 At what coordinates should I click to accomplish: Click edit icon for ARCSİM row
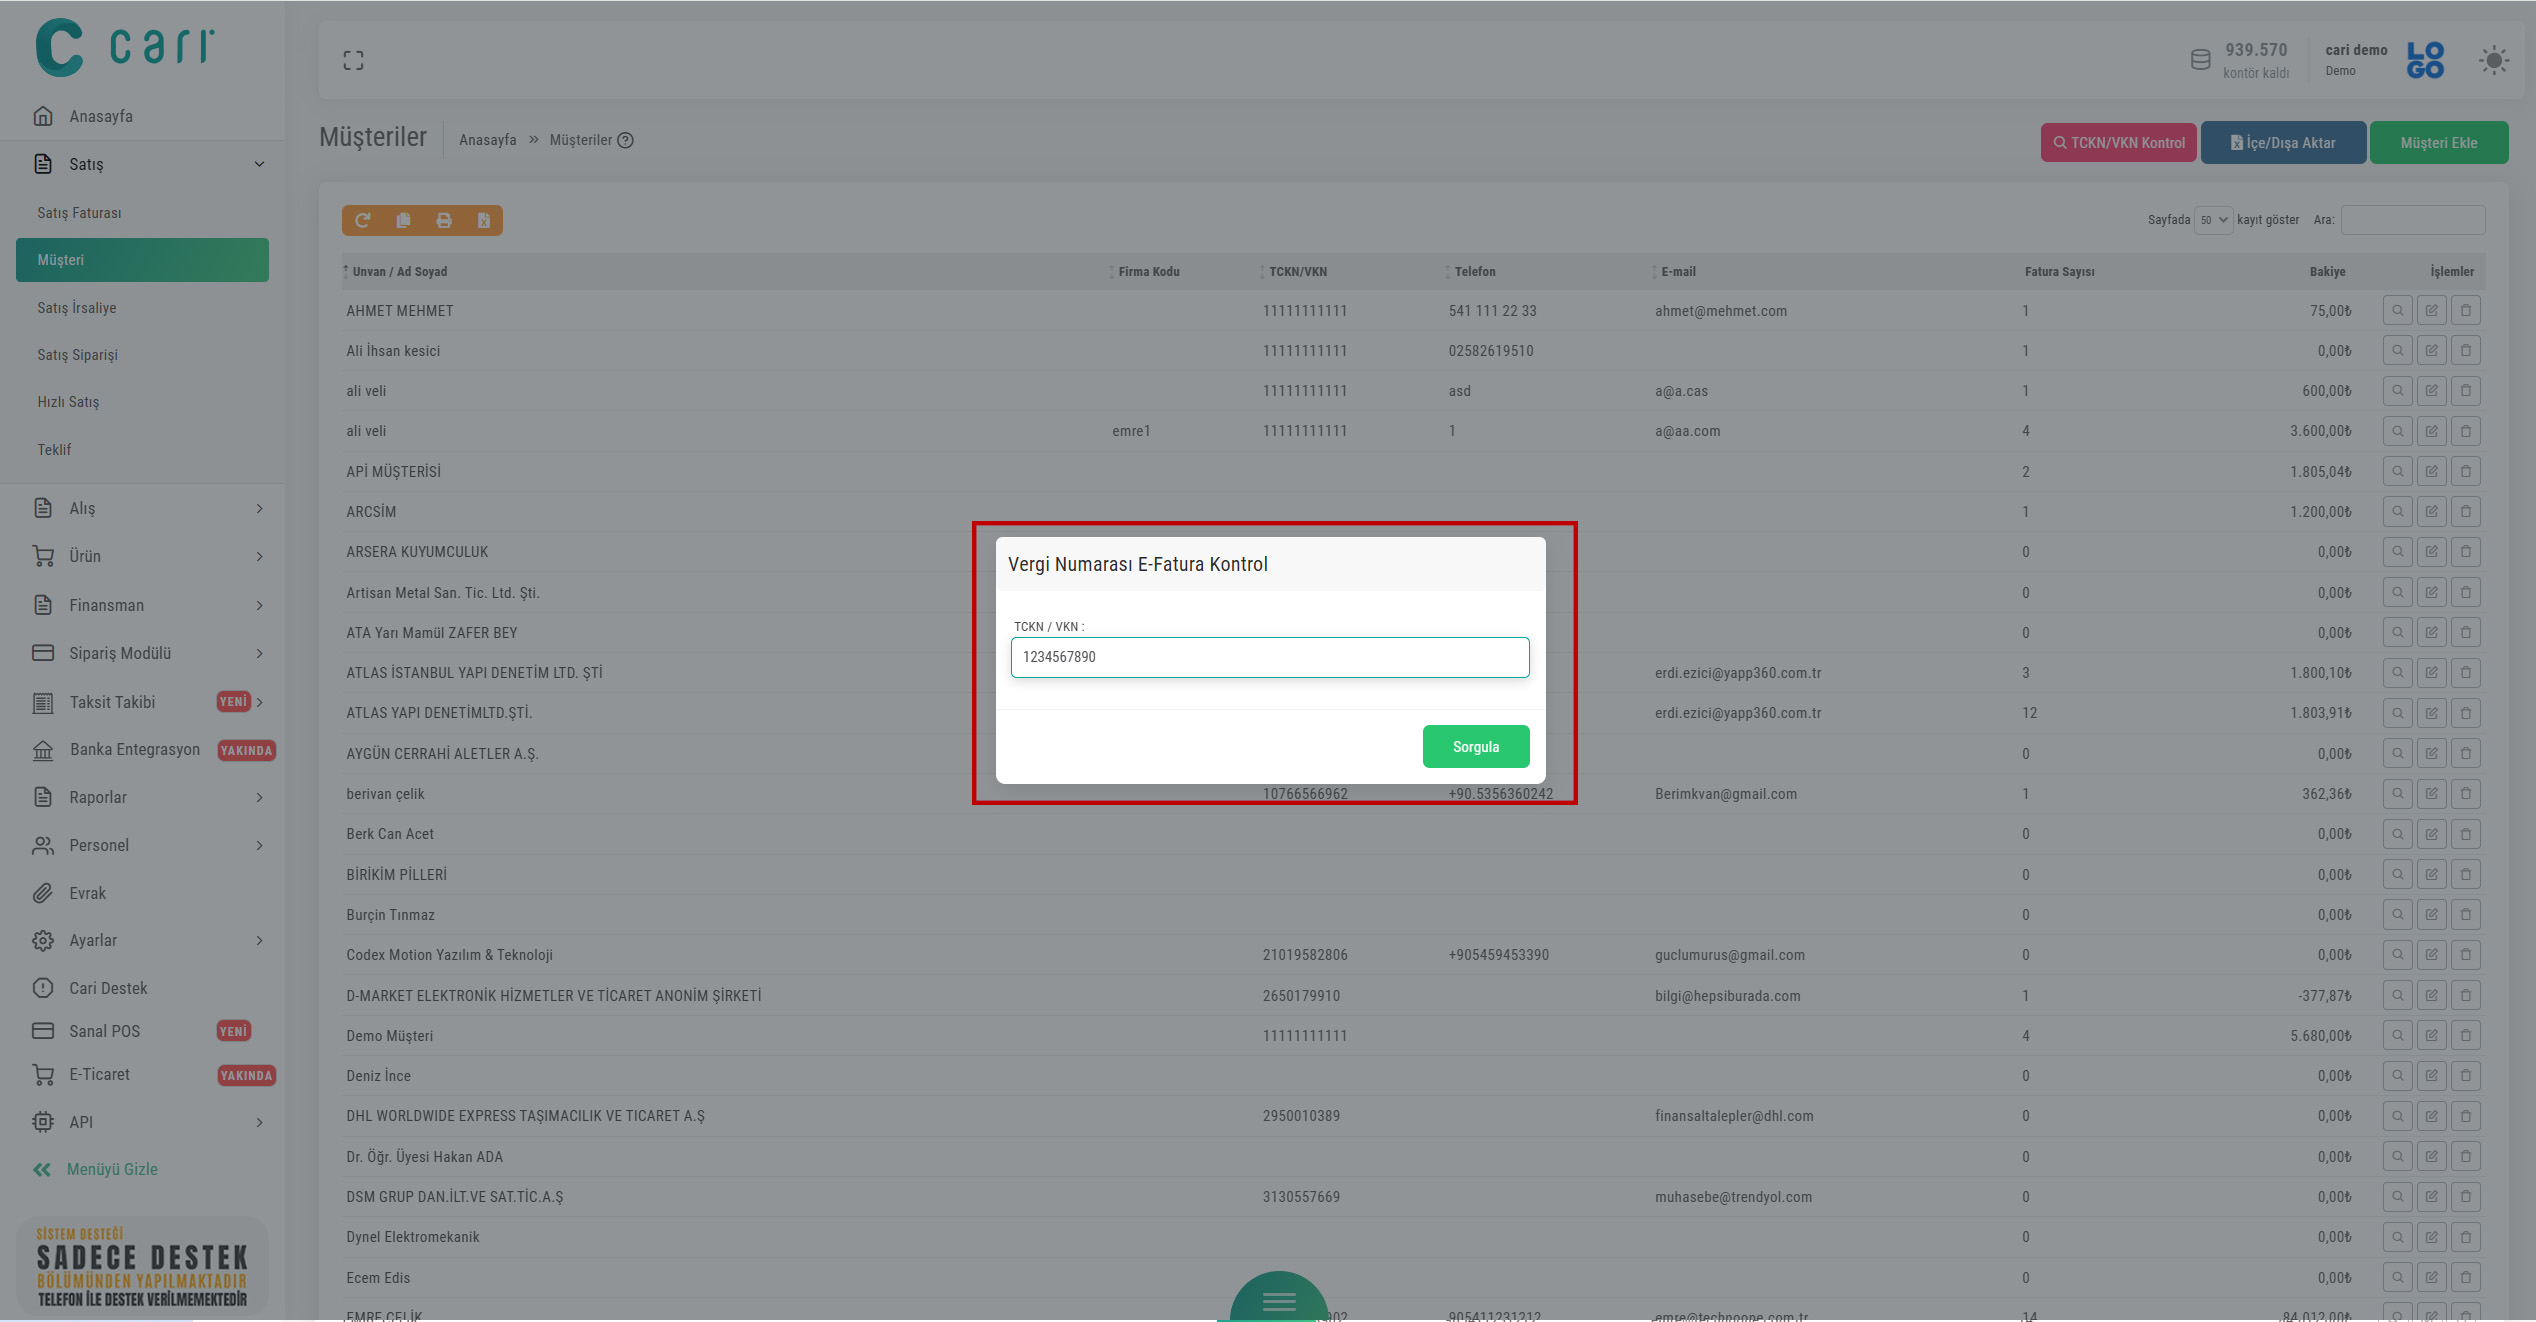pos(2431,512)
